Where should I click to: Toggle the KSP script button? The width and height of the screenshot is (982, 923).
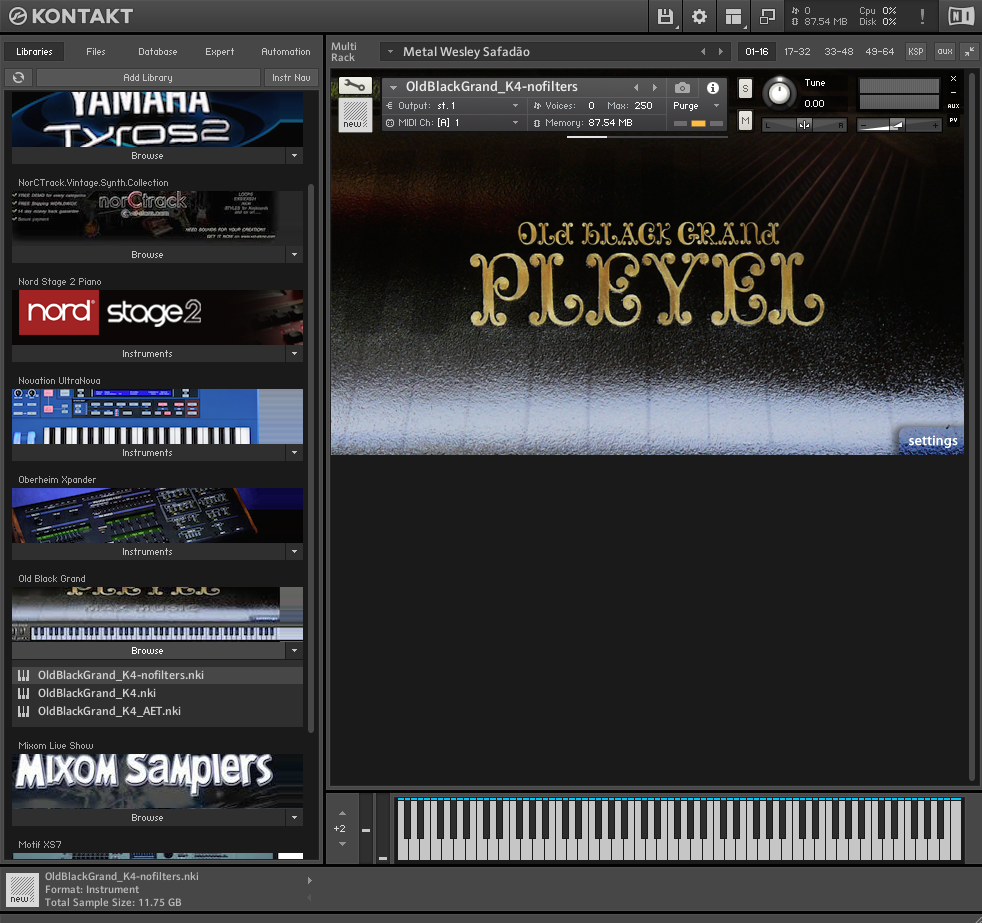tap(916, 52)
